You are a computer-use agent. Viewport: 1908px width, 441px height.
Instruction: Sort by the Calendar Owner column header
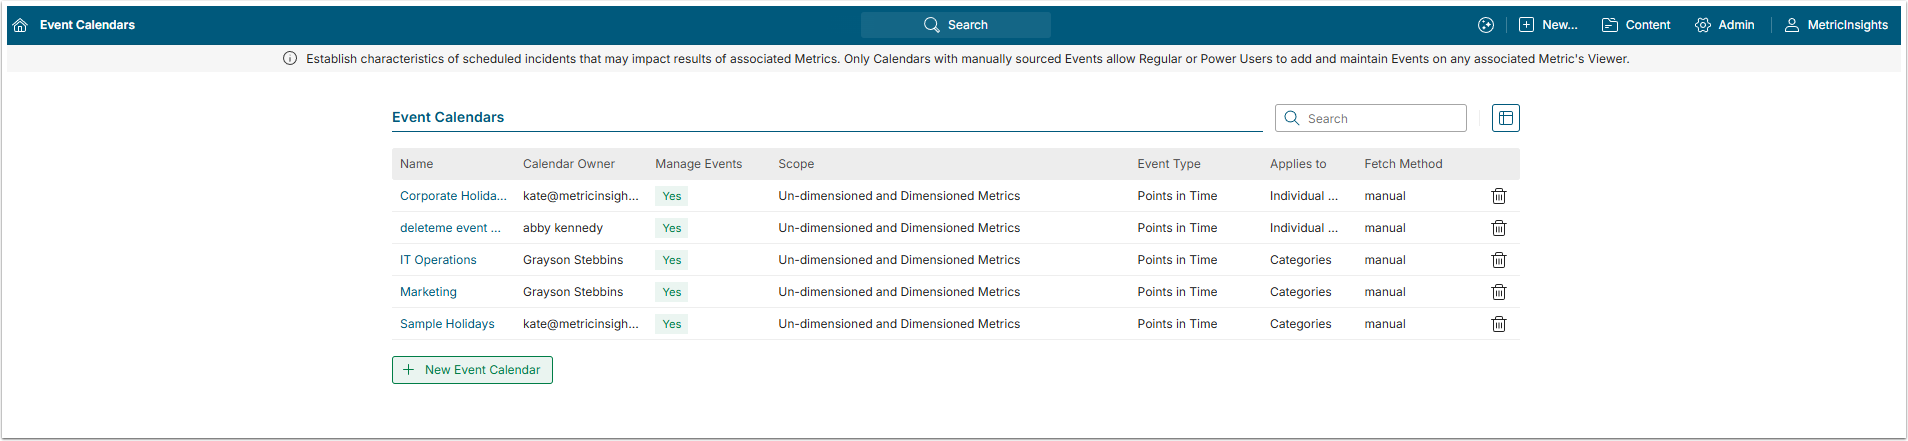[568, 164]
